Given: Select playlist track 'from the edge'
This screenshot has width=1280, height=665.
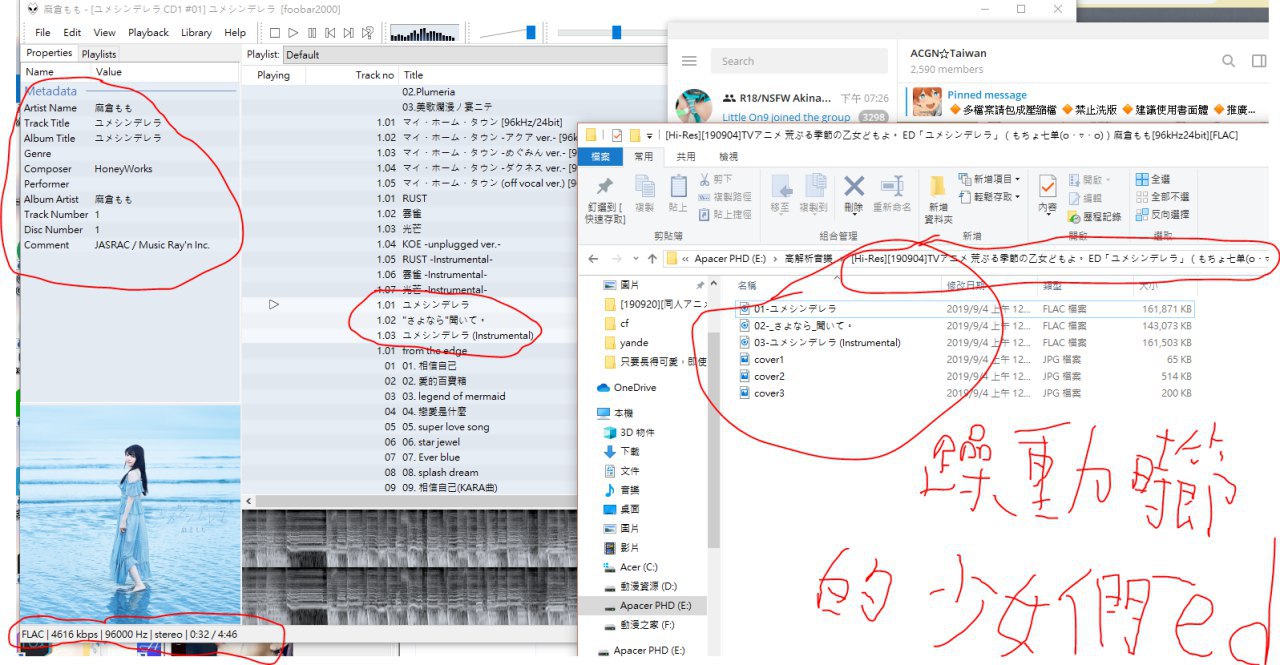Looking at the screenshot, I should pyautogui.click(x=434, y=350).
